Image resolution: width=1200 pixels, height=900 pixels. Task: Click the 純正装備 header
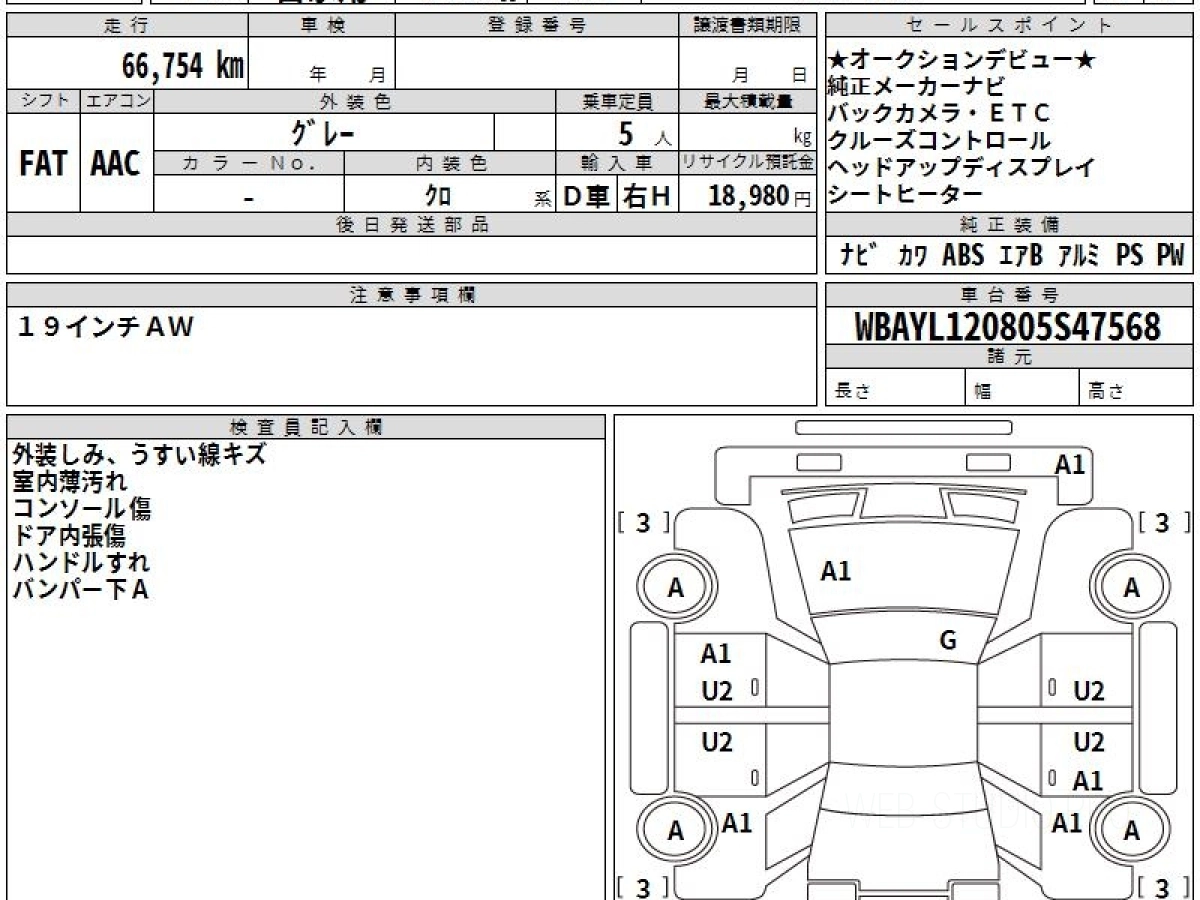click(1009, 225)
